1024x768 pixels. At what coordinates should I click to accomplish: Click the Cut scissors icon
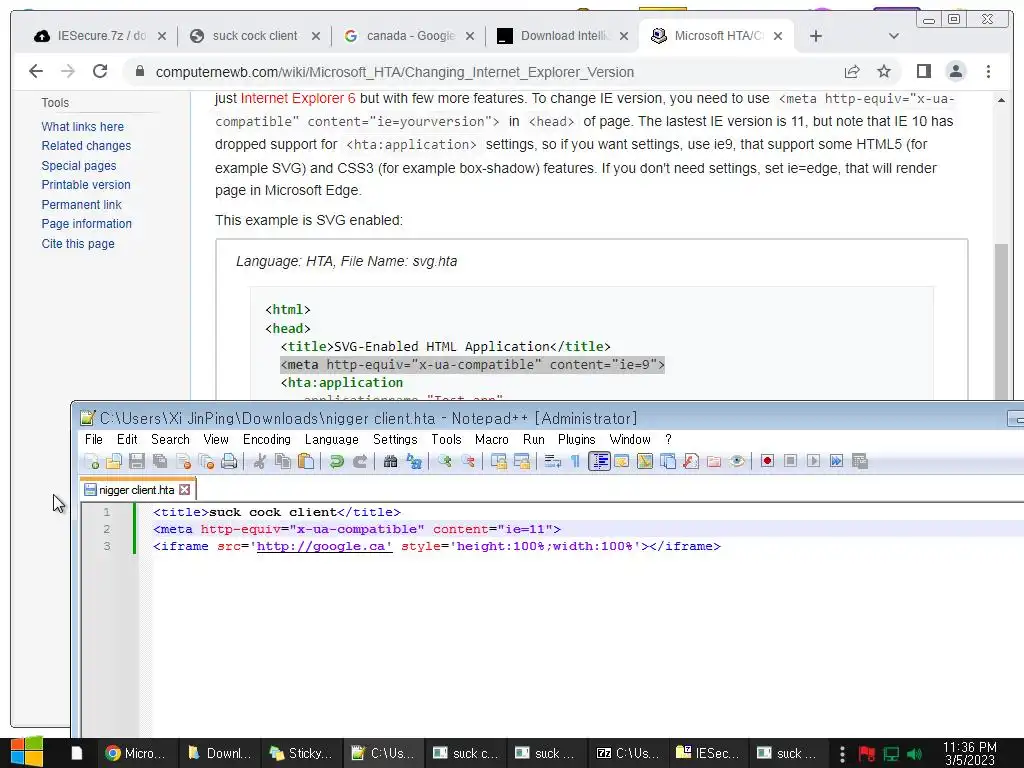click(x=259, y=462)
